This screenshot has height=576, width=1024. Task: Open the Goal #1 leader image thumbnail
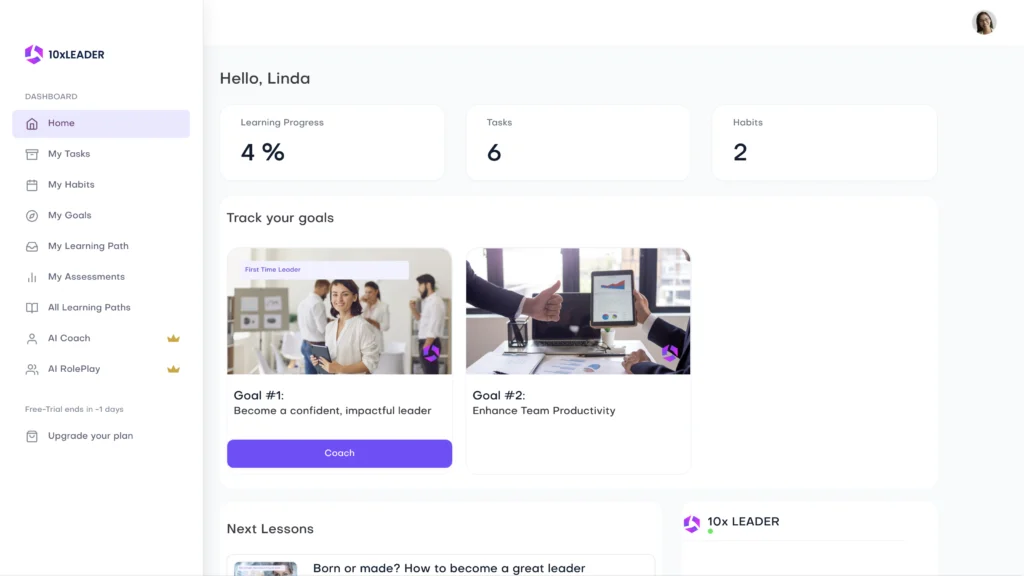coord(340,311)
